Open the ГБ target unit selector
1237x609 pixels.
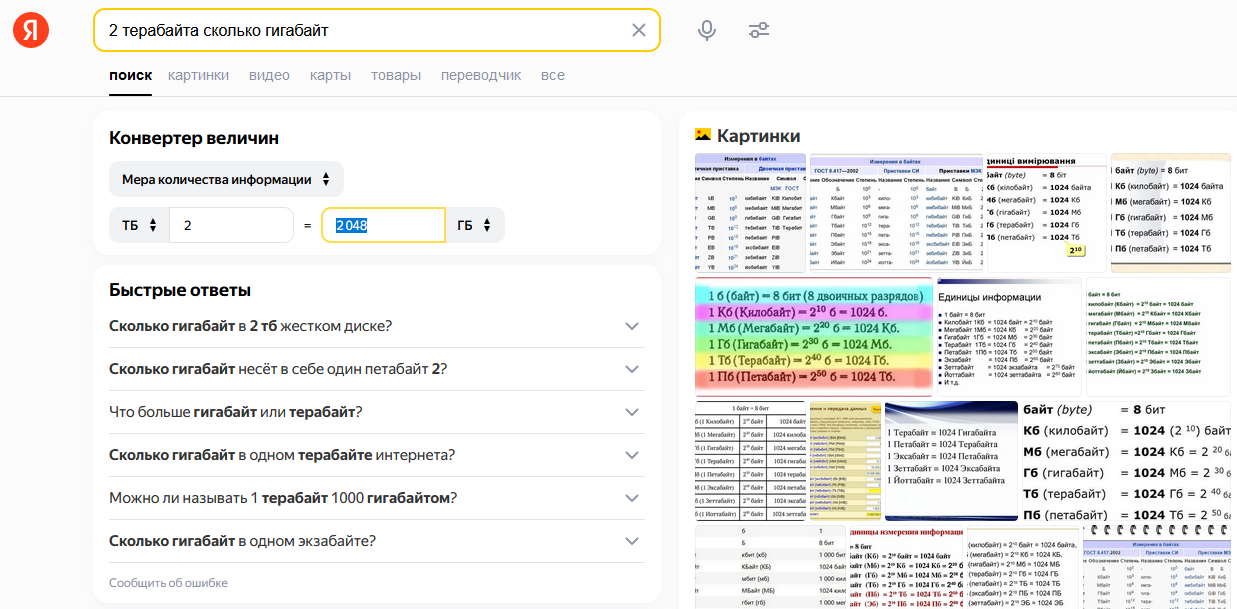coord(474,226)
